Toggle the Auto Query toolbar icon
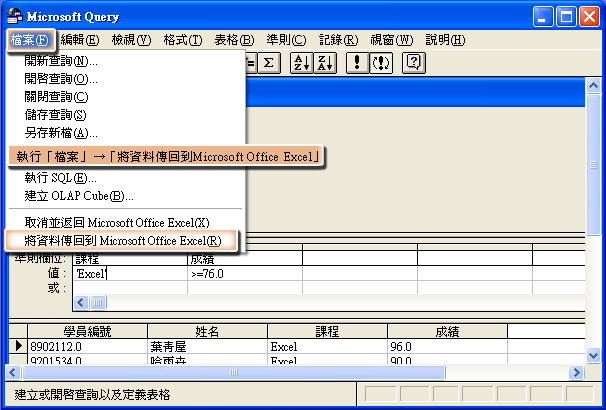 coord(381,64)
